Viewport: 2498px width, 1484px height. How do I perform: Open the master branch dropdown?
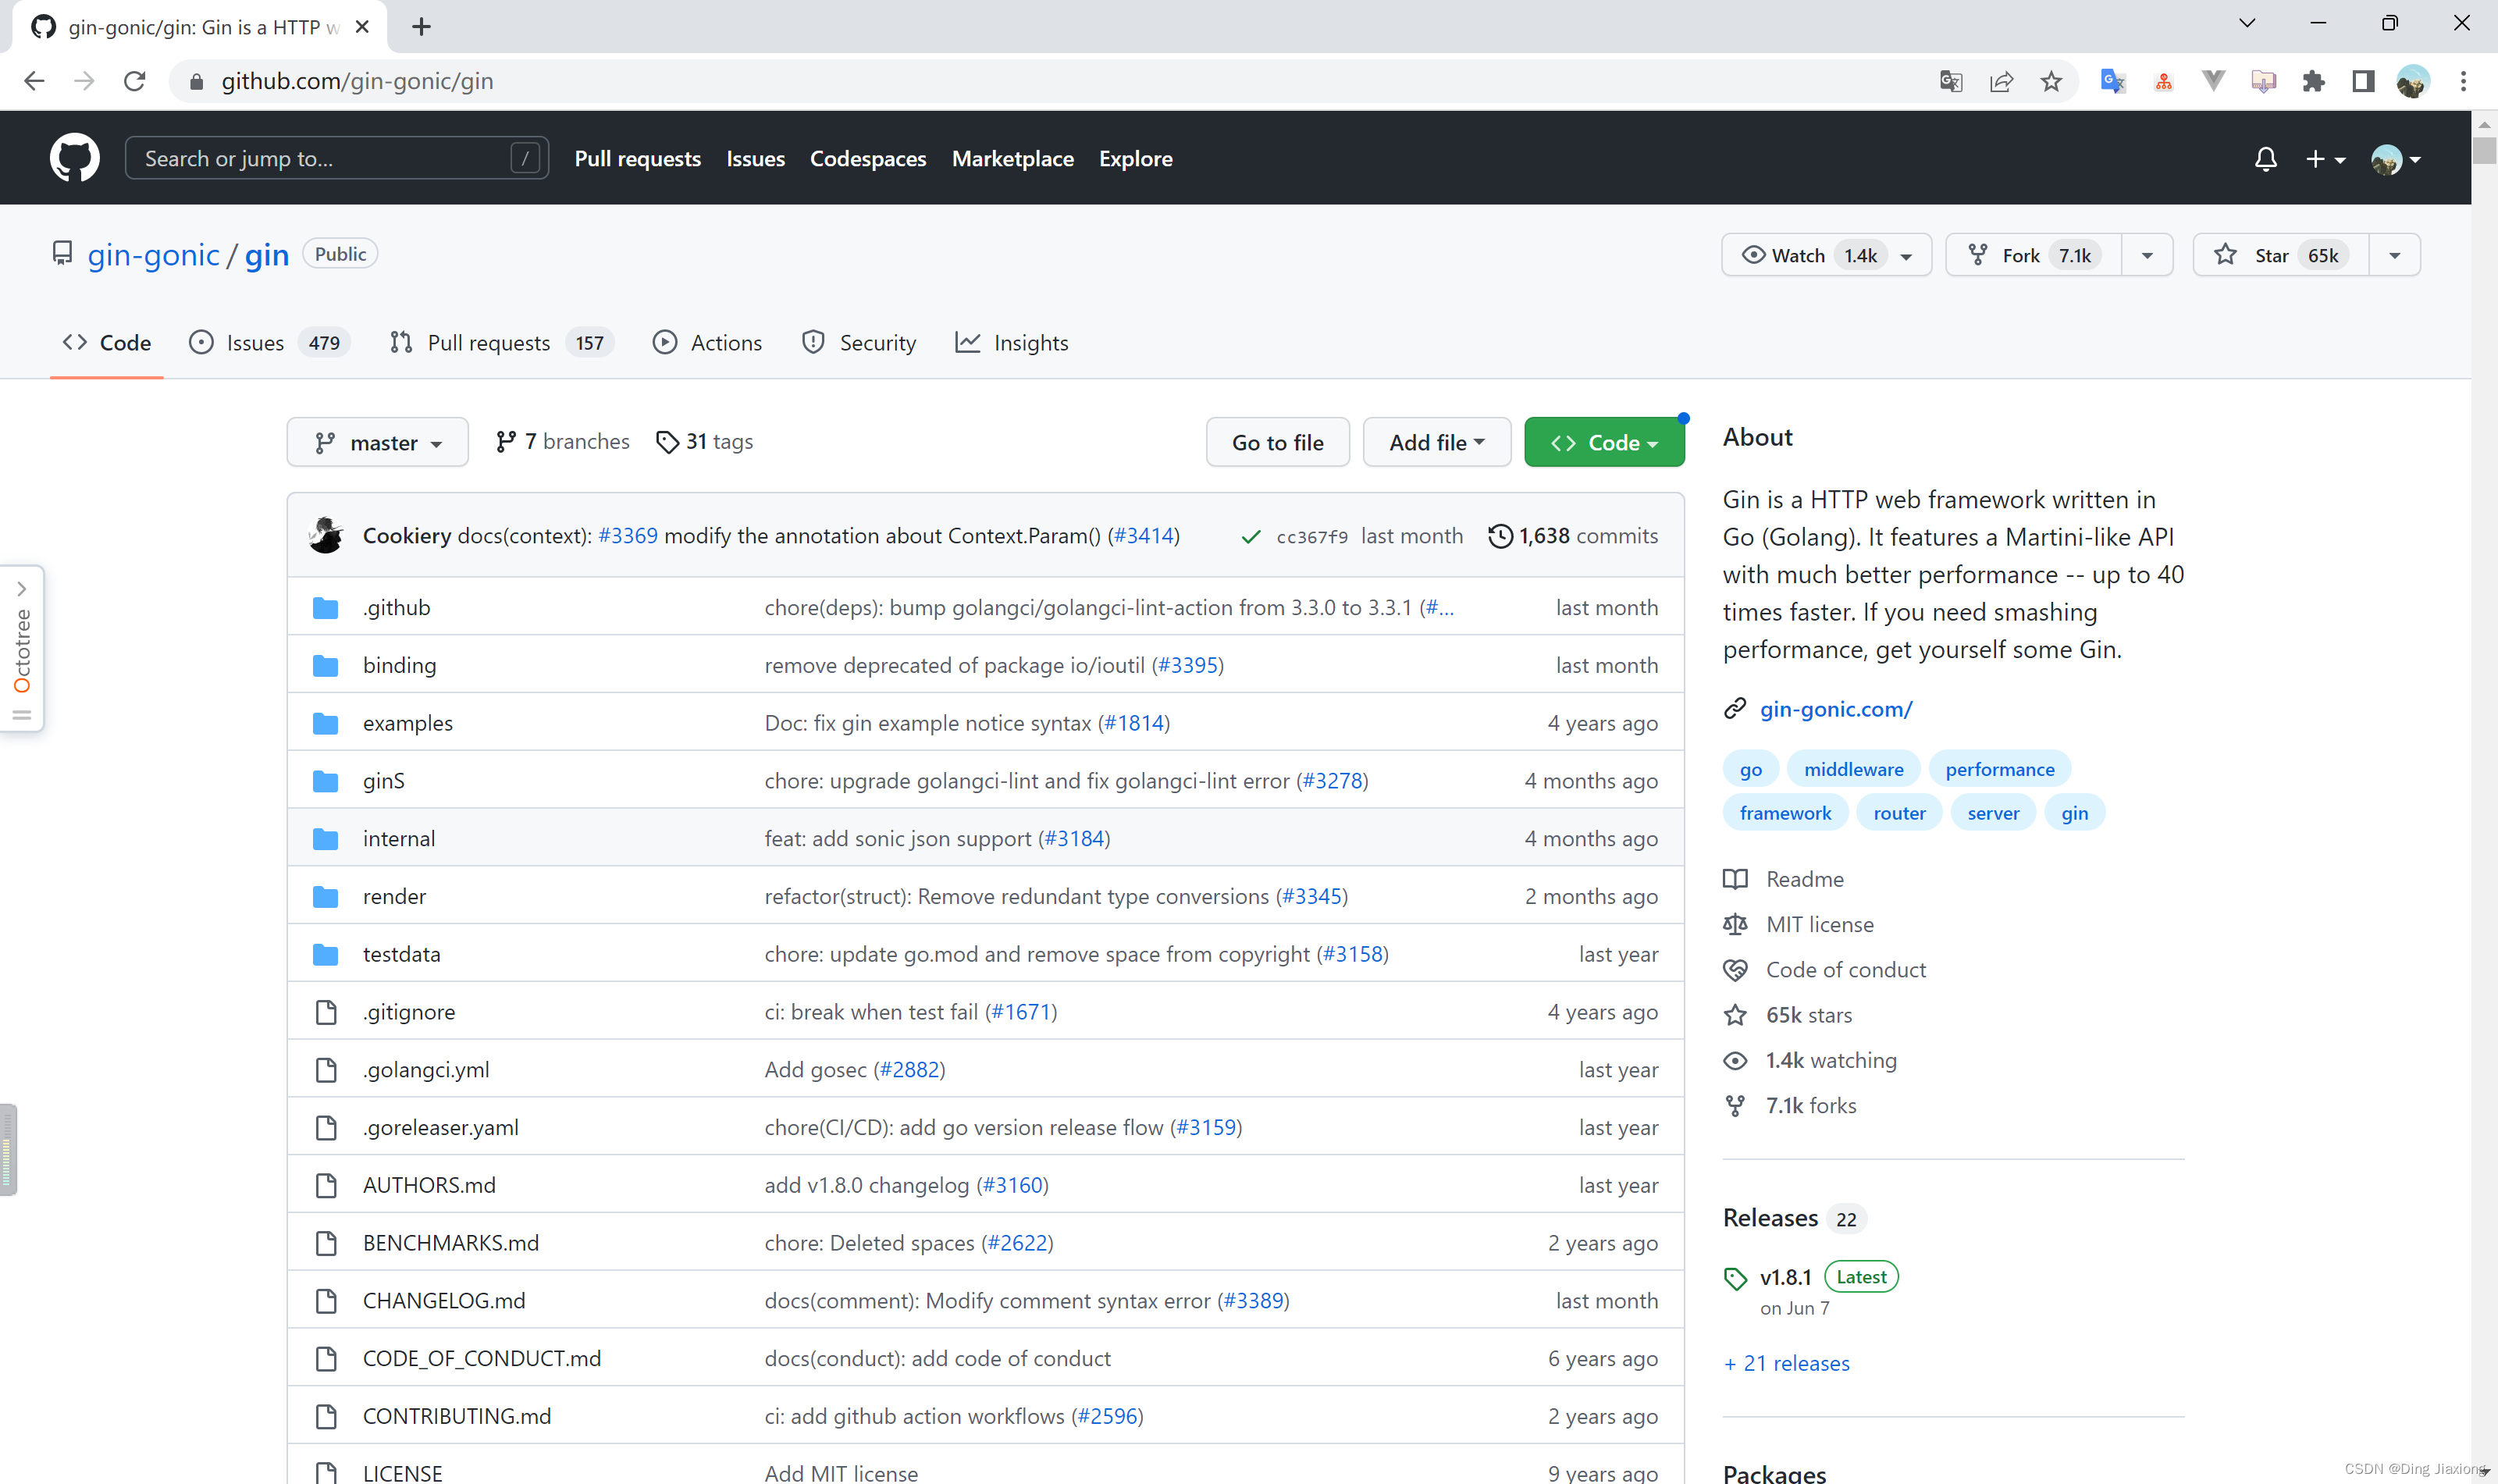(x=377, y=442)
